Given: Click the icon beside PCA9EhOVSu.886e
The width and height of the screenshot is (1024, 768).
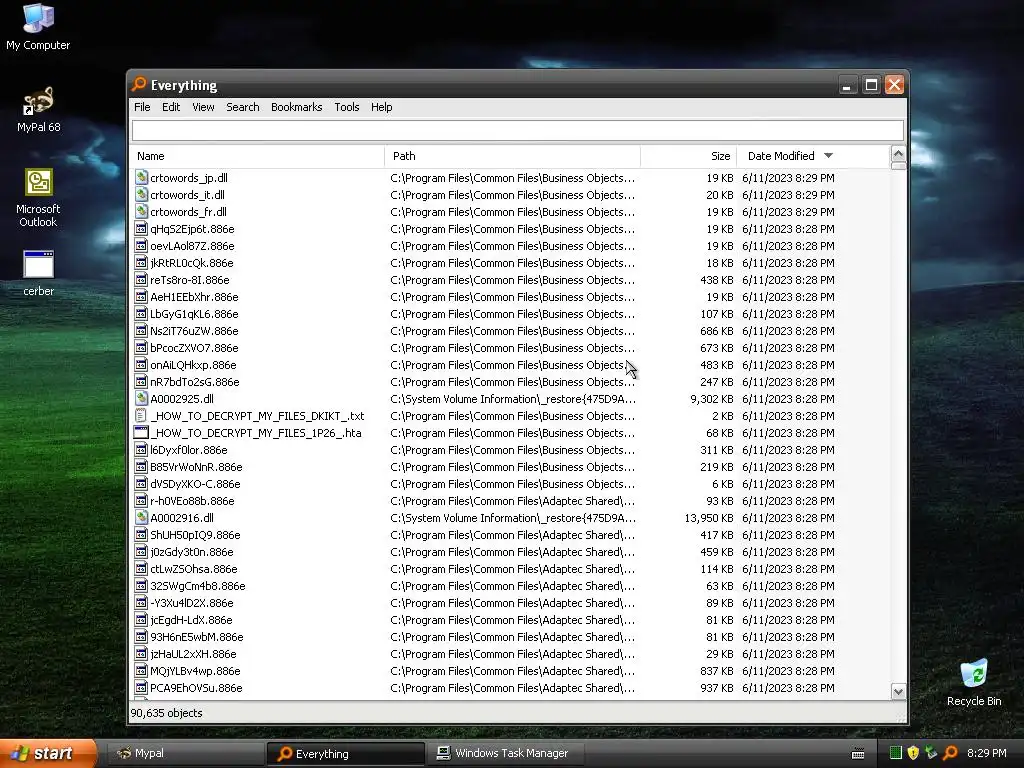Looking at the screenshot, I should pos(141,686).
